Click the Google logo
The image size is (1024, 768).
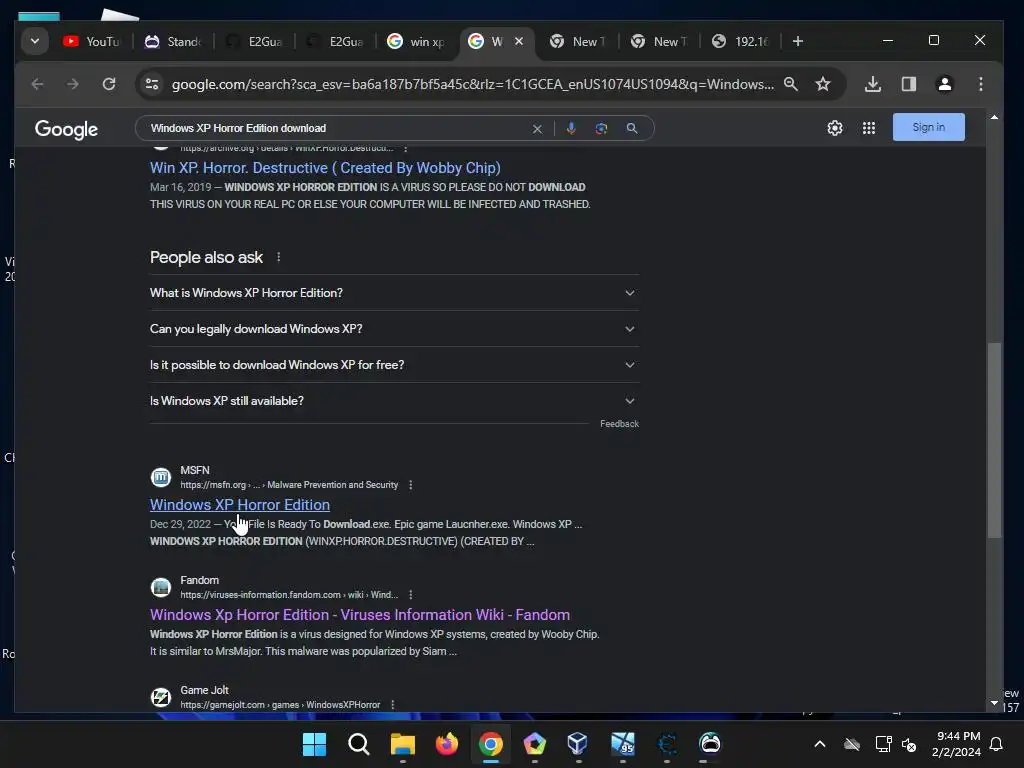(67, 129)
